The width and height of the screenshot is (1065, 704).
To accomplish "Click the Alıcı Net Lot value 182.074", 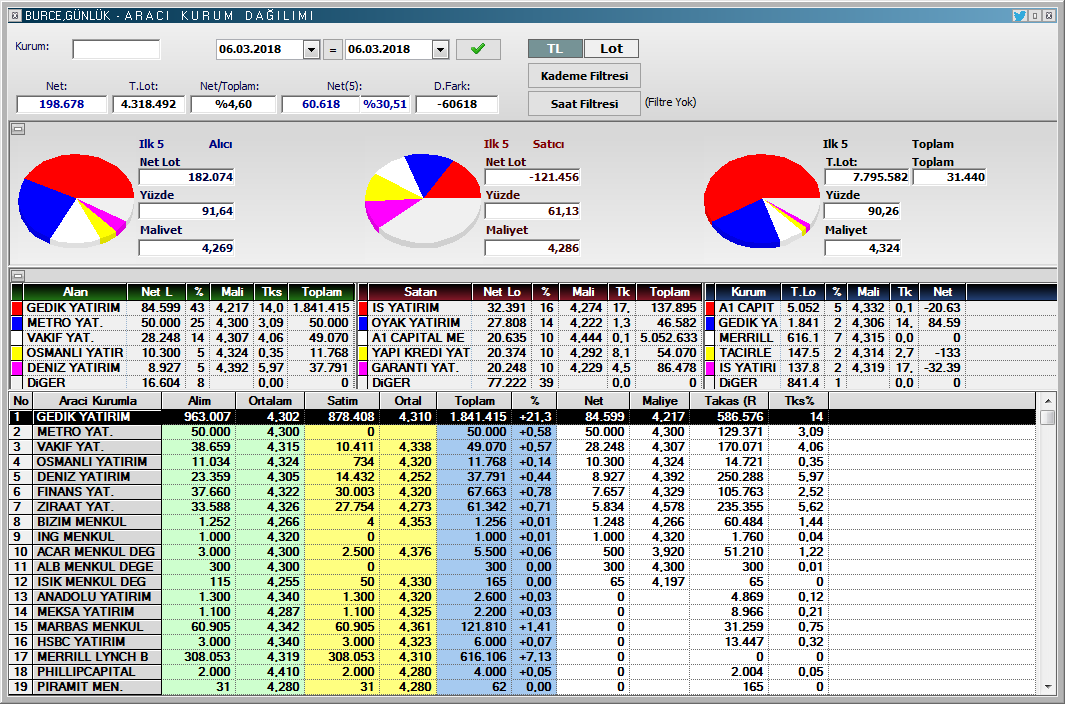I will coord(187,177).
